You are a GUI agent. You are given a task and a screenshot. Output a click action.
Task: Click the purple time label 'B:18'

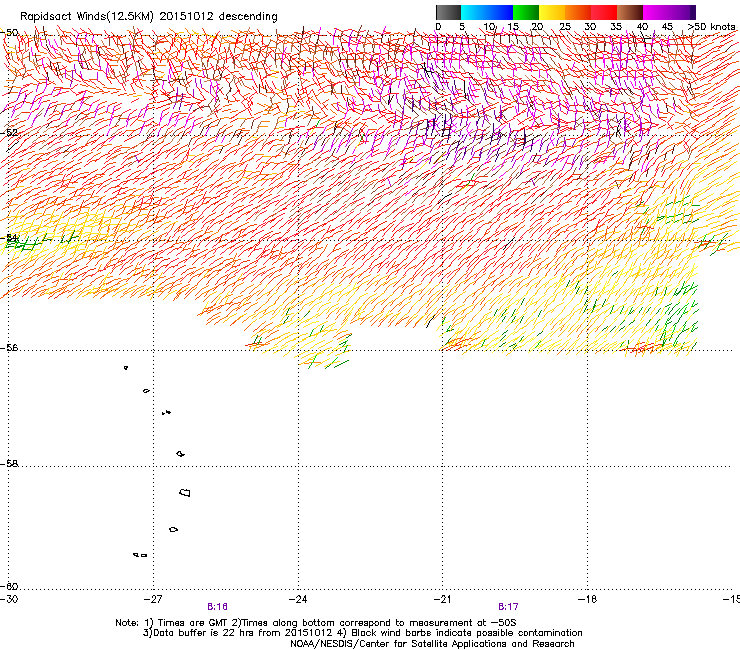pyautogui.click(x=218, y=607)
